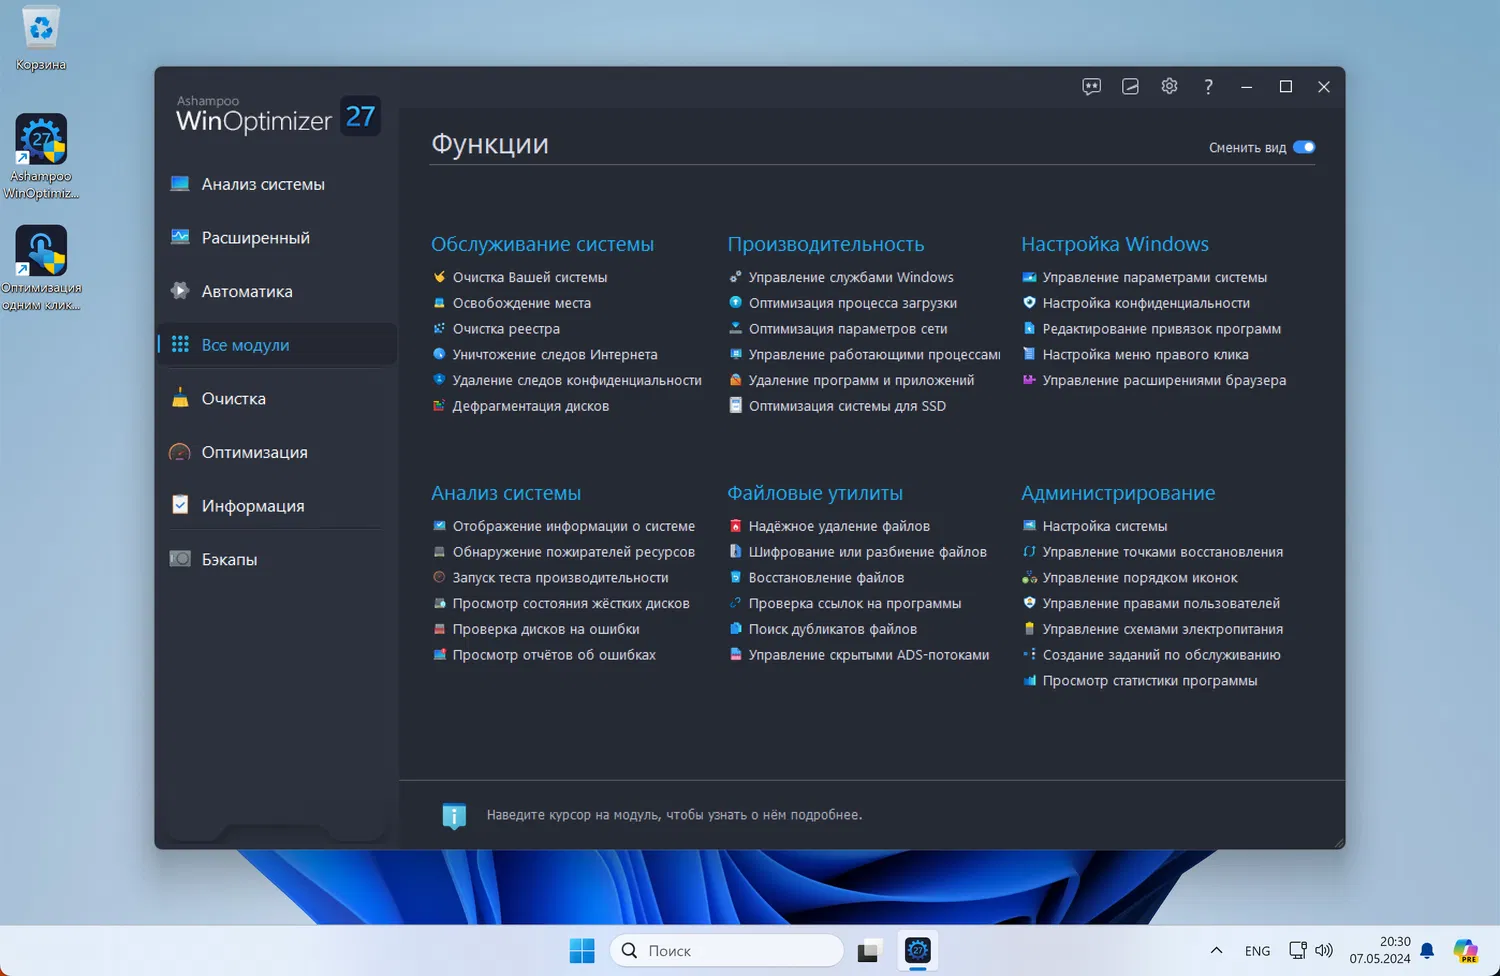The height and width of the screenshot is (976, 1500).
Task: Click the icon next to Очистка Вашей системы
Action: pyautogui.click(x=439, y=277)
